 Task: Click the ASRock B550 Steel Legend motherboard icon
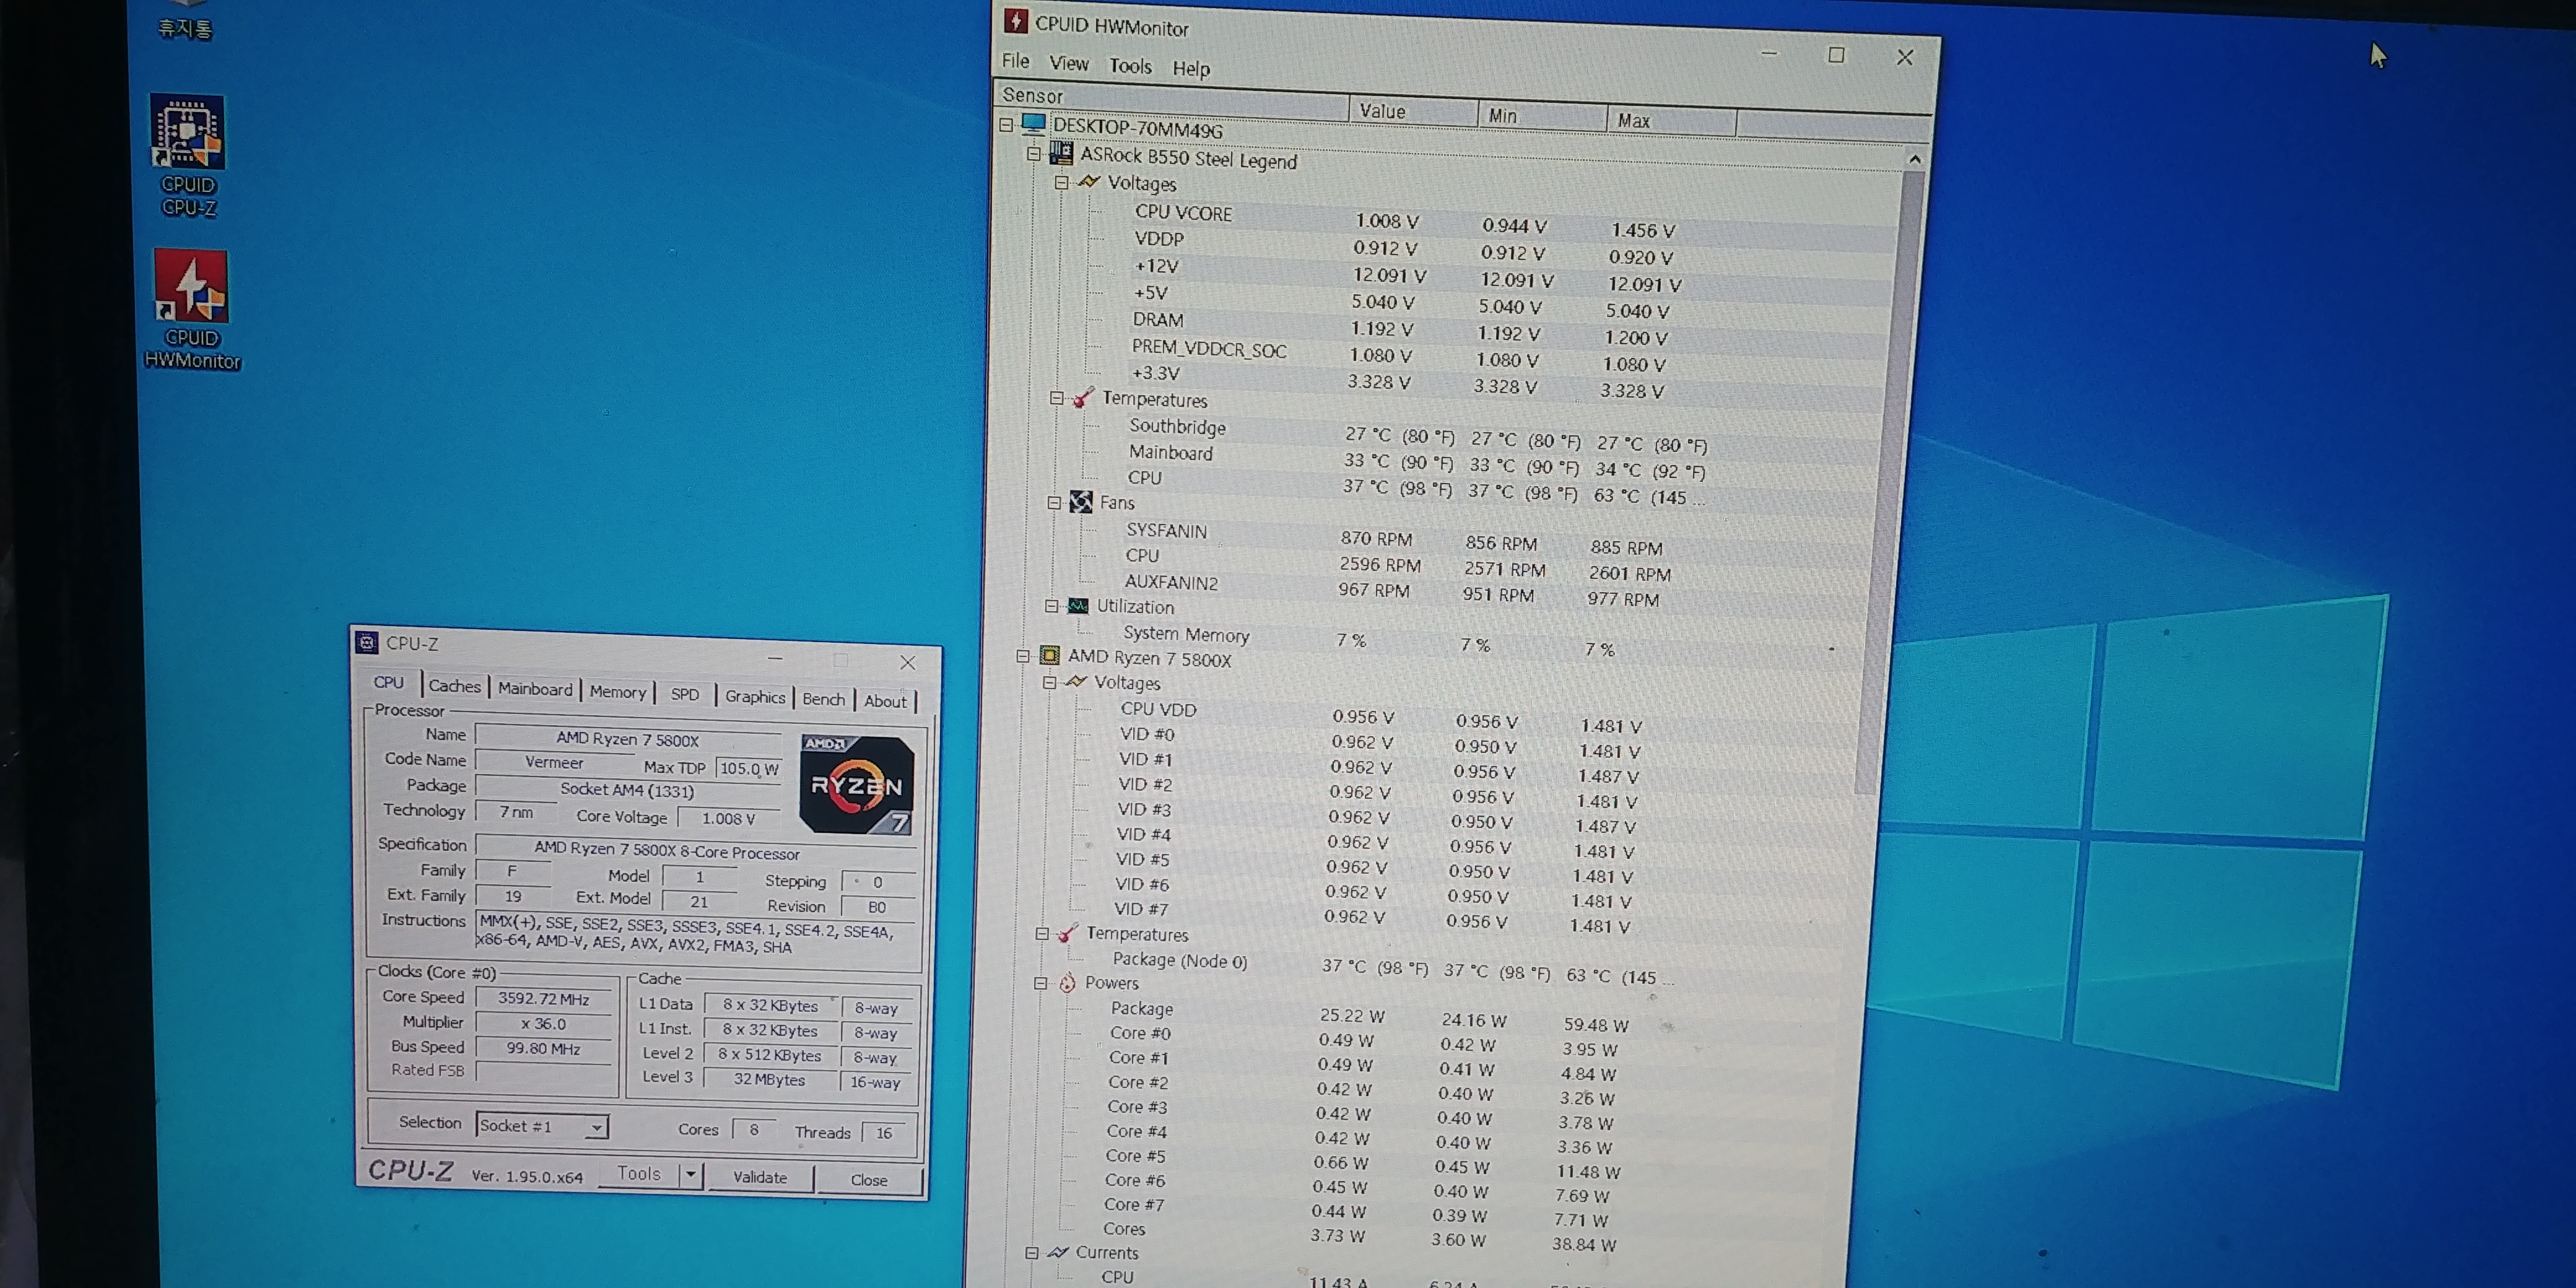(x=1061, y=154)
